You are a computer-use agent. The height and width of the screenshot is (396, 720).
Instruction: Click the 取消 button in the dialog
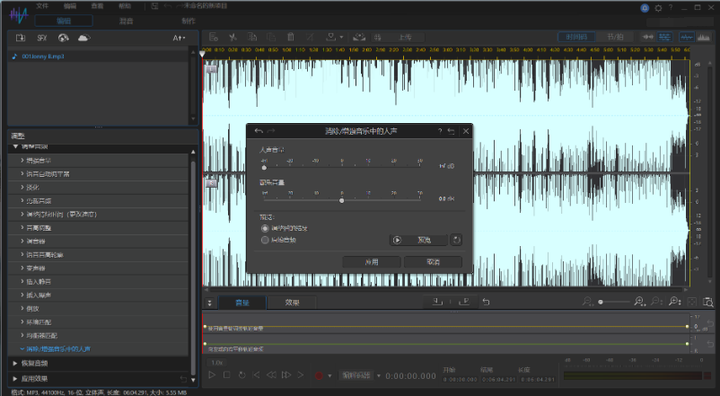coord(433,262)
